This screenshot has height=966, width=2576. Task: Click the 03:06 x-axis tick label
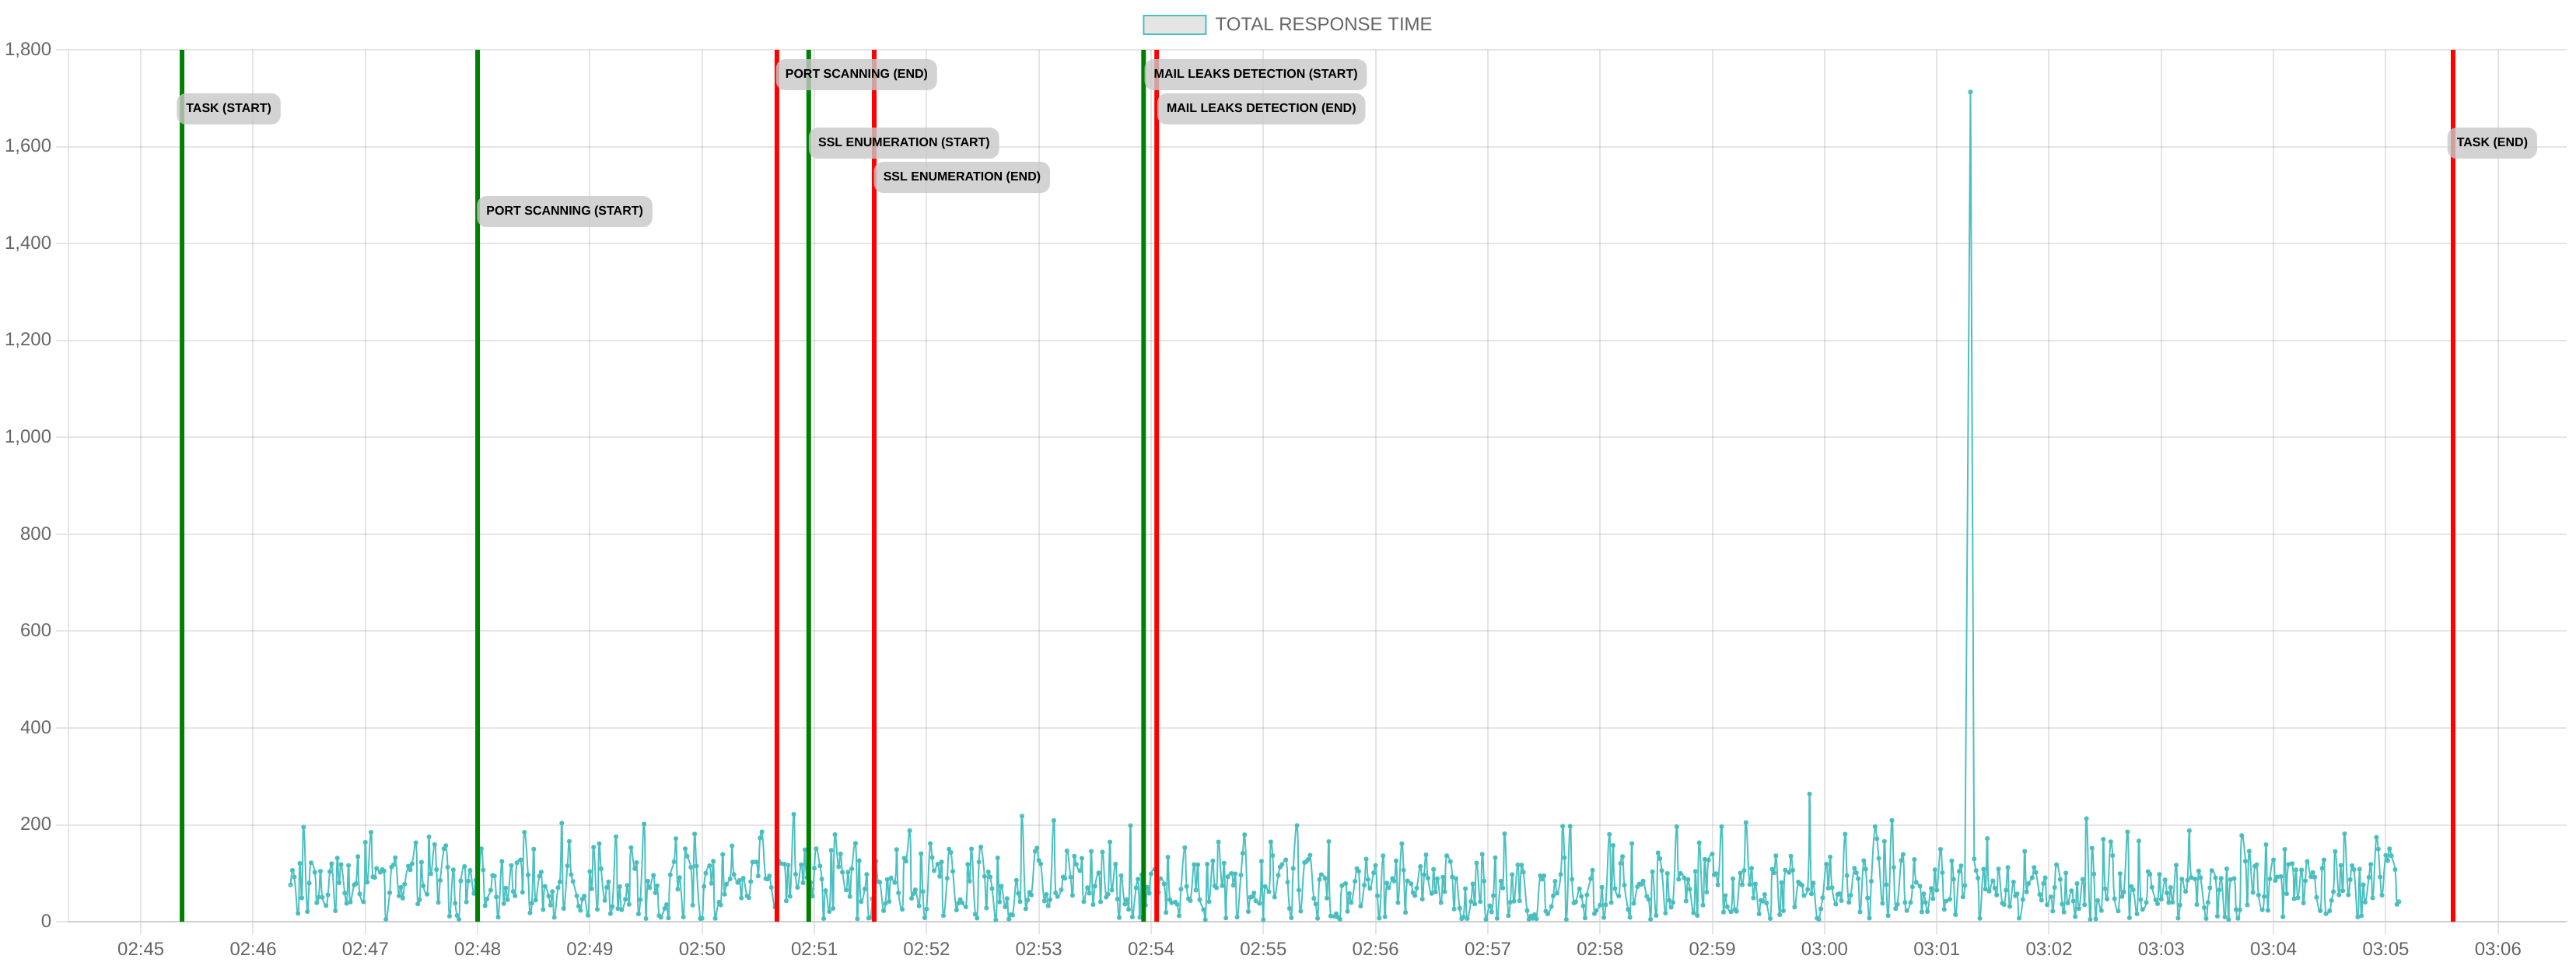click(2497, 948)
